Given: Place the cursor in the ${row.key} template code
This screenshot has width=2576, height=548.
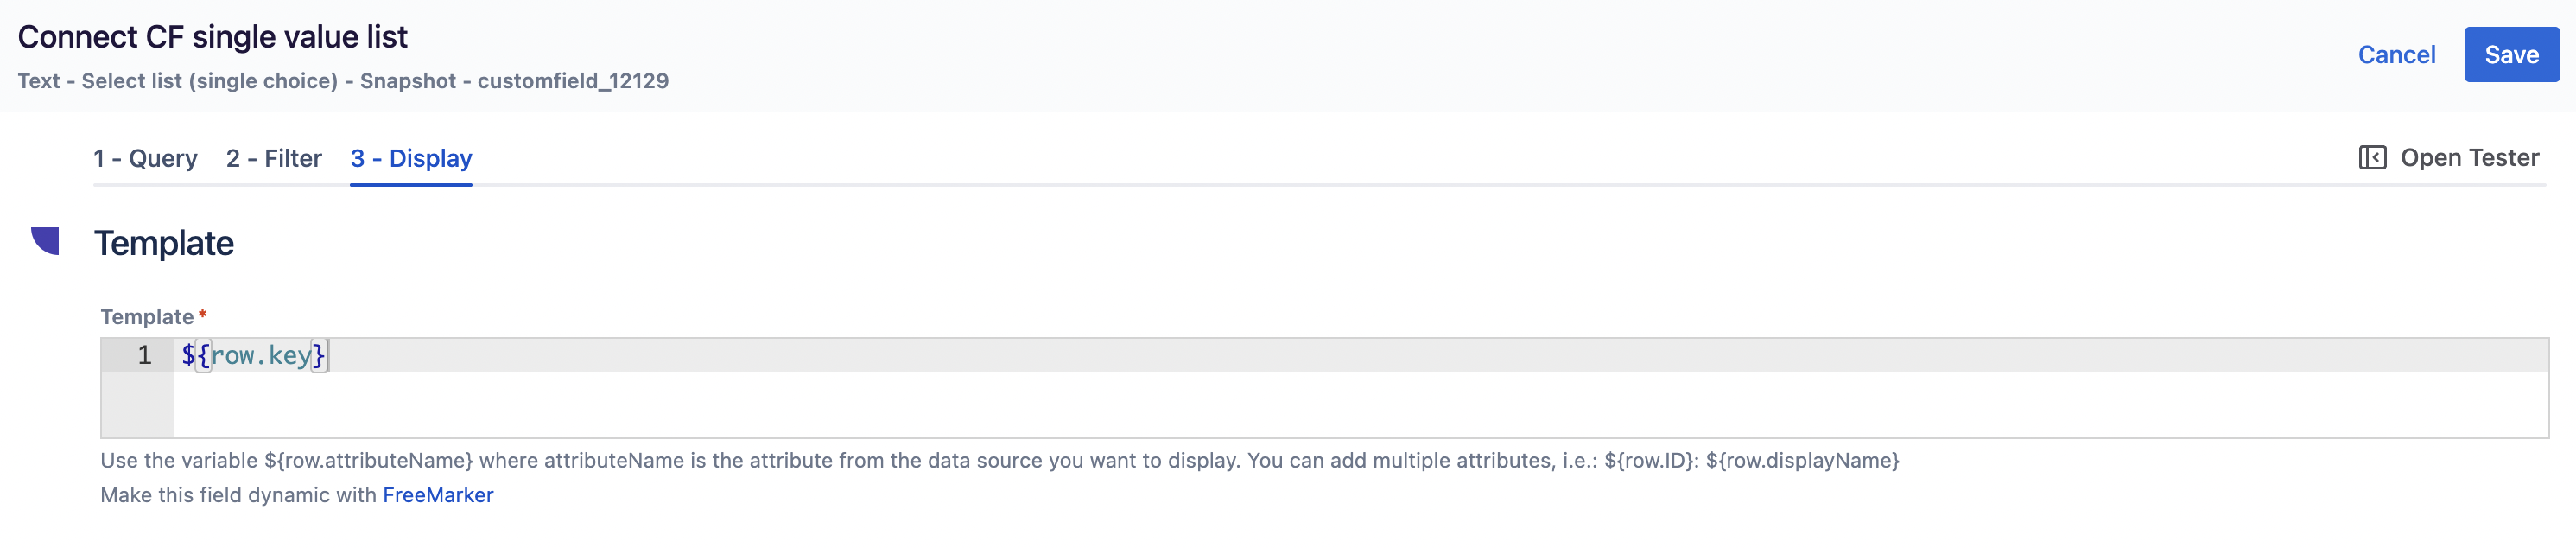Looking at the screenshot, I should coord(254,355).
